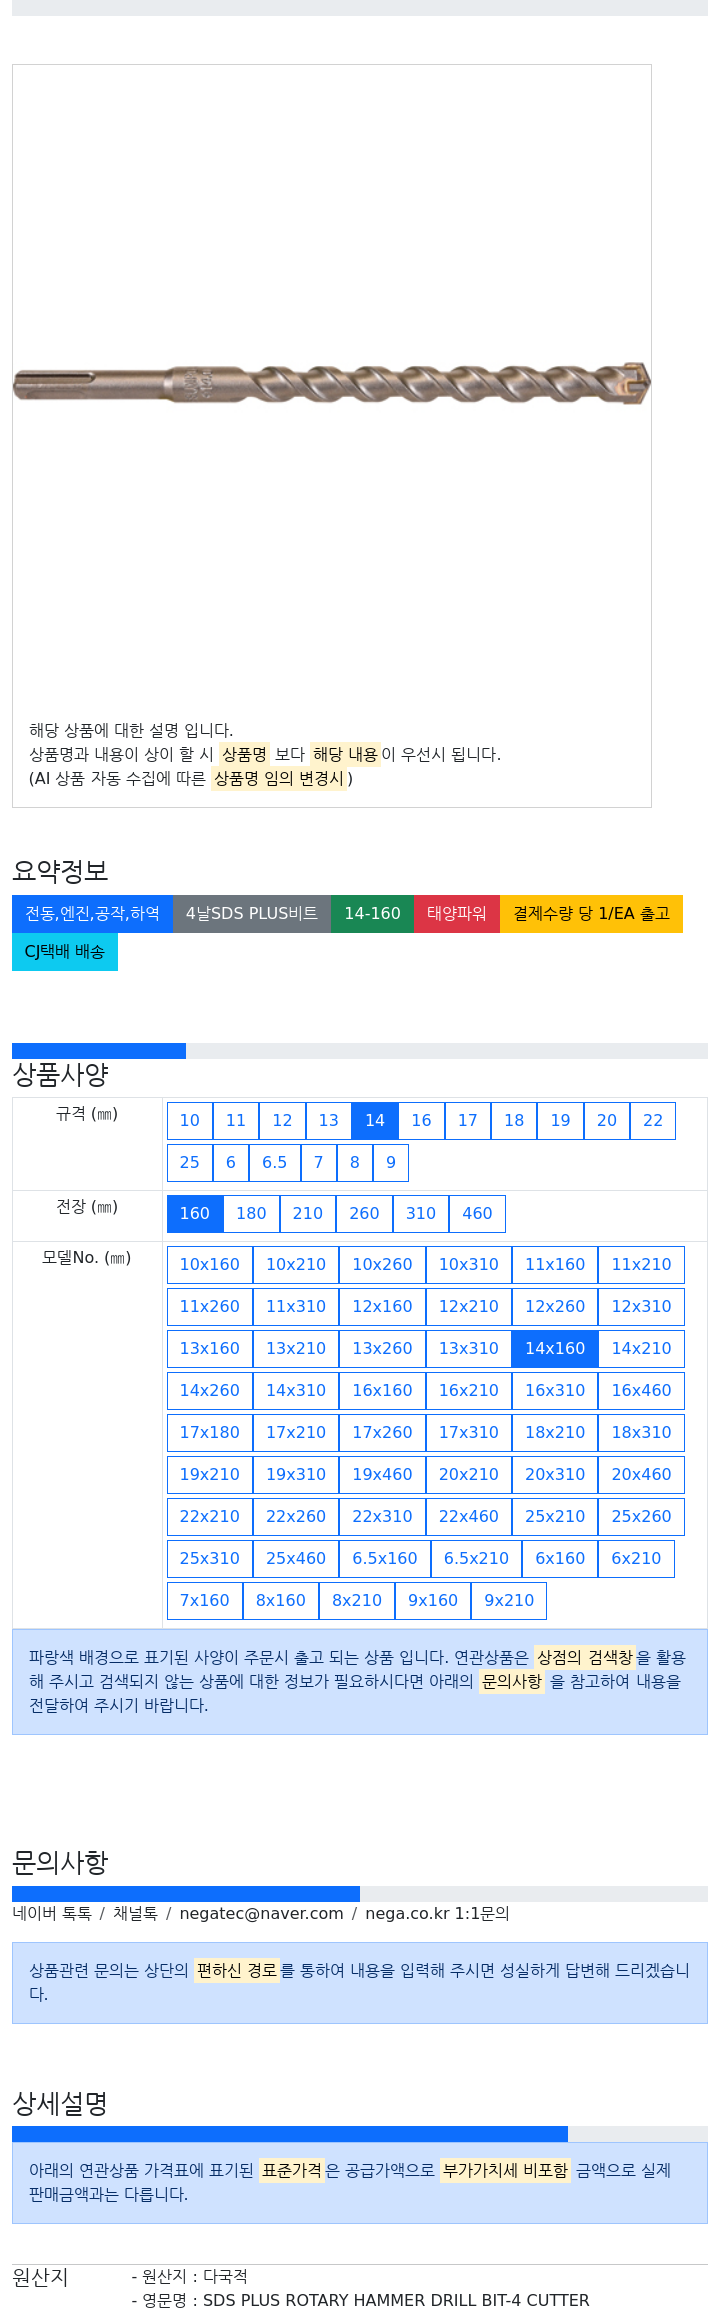This screenshot has width=720, height=2313.
Task: Choose the 6.5 mm diameter option
Action: tap(275, 1163)
